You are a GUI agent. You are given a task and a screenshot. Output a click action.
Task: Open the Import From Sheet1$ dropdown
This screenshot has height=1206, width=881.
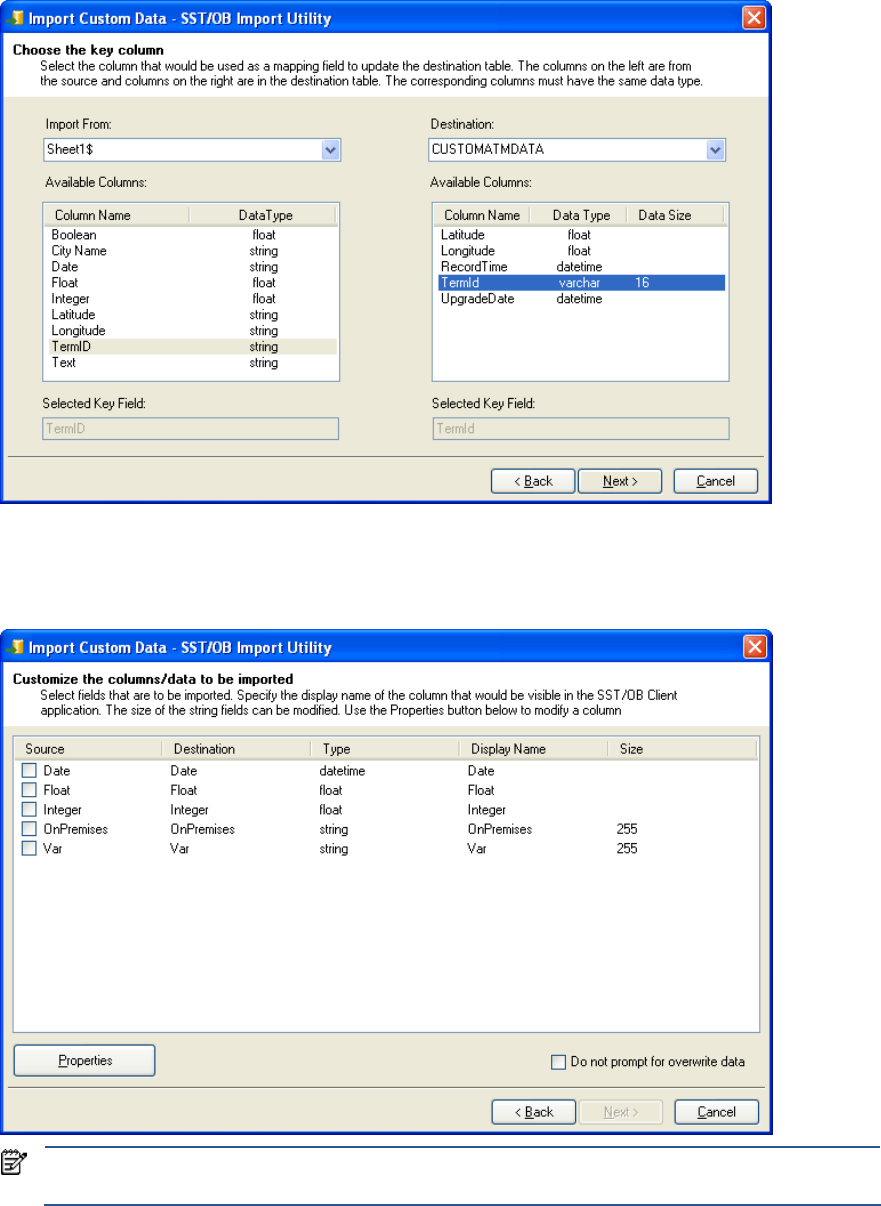(331, 150)
